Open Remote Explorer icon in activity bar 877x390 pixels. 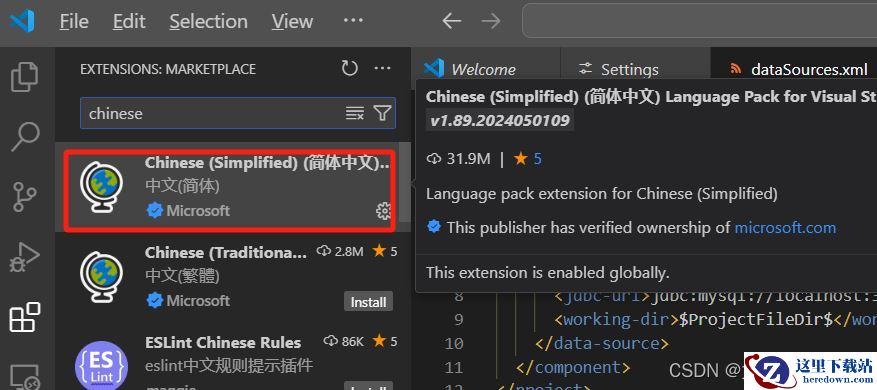tap(25, 377)
